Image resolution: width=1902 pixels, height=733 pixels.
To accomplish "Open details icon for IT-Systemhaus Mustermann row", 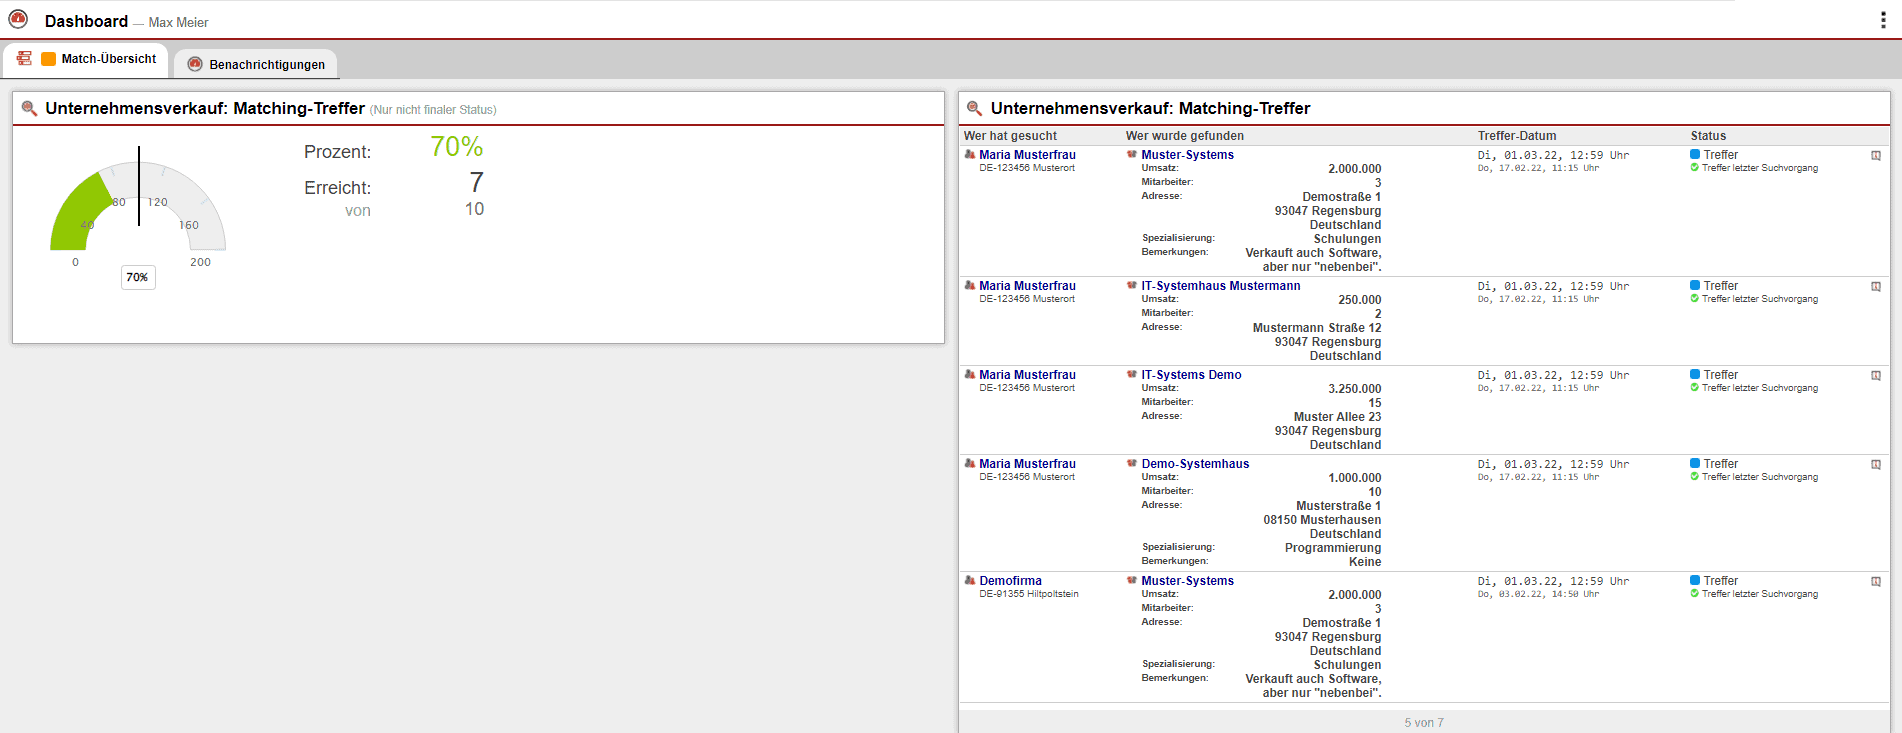I will coord(1876,287).
